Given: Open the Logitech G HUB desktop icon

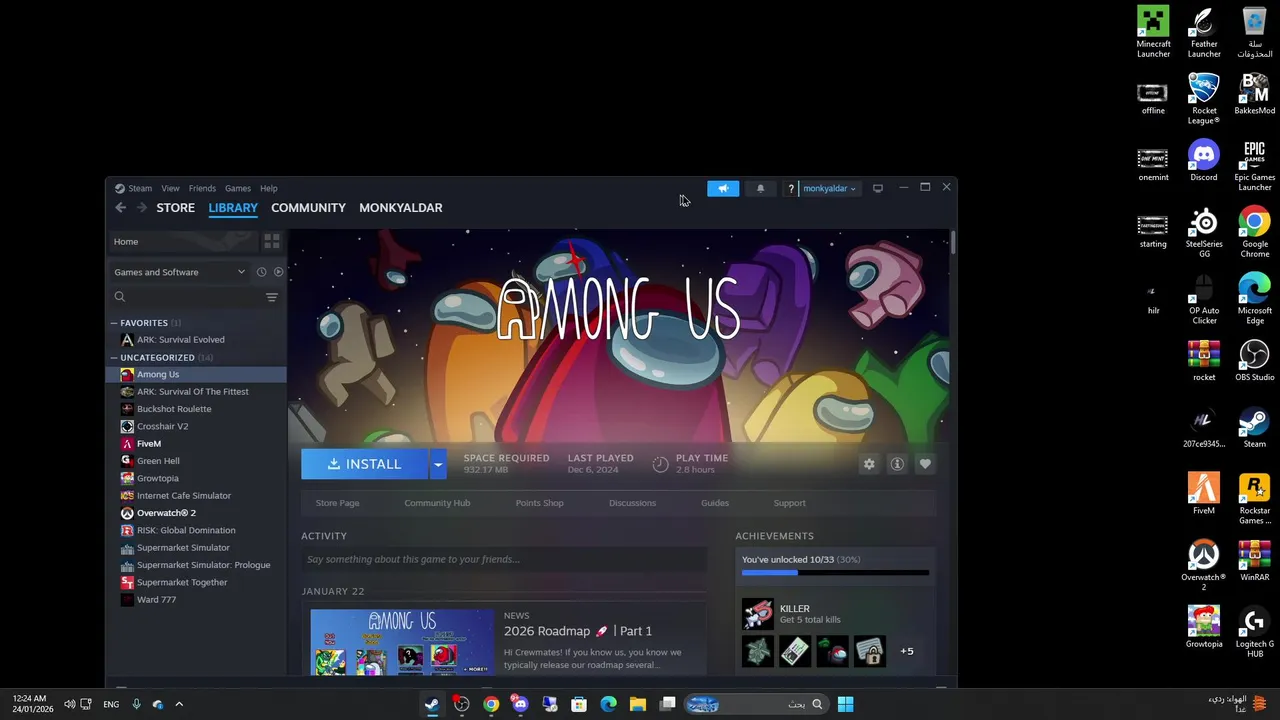Looking at the screenshot, I should click(x=1254, y=632).
